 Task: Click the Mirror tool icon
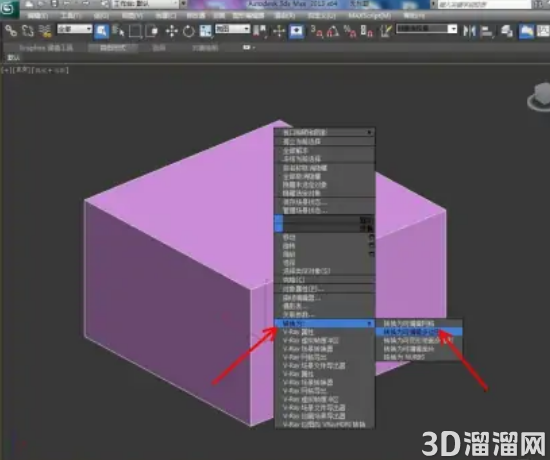point(469,31)
